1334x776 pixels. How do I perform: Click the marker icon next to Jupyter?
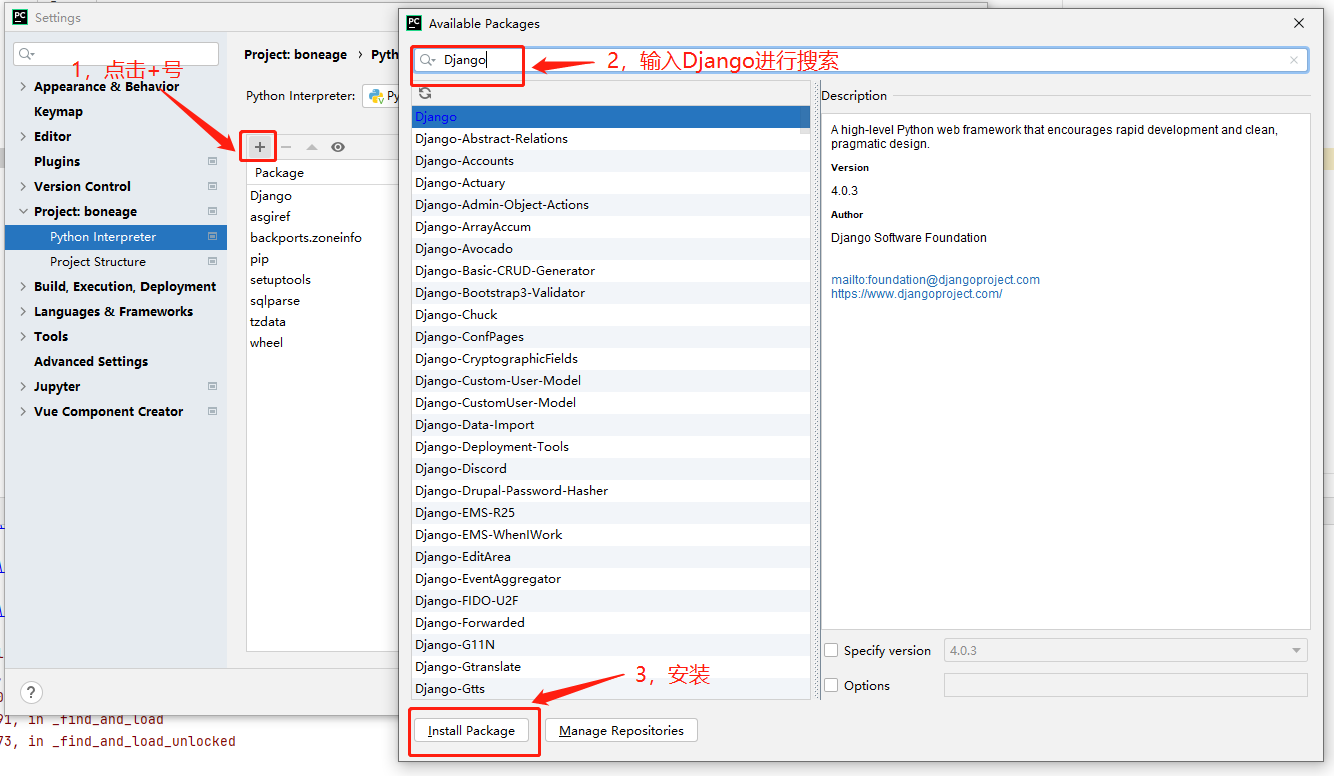pyautogui.click(x=212, y=386)
